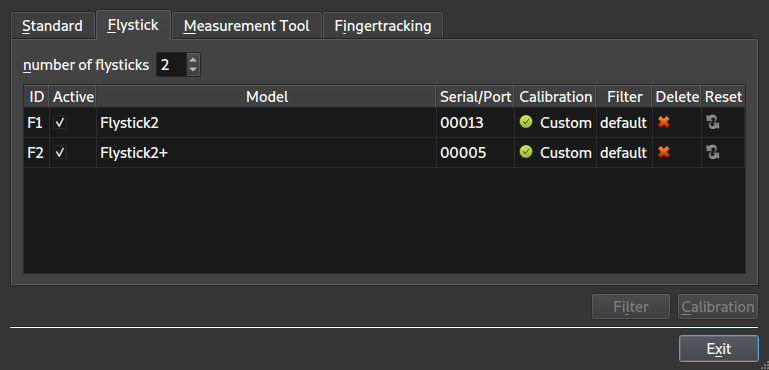Screen dimensions: 769x370
Task: Increase the number of flysticks
Action: pos(193,59)
